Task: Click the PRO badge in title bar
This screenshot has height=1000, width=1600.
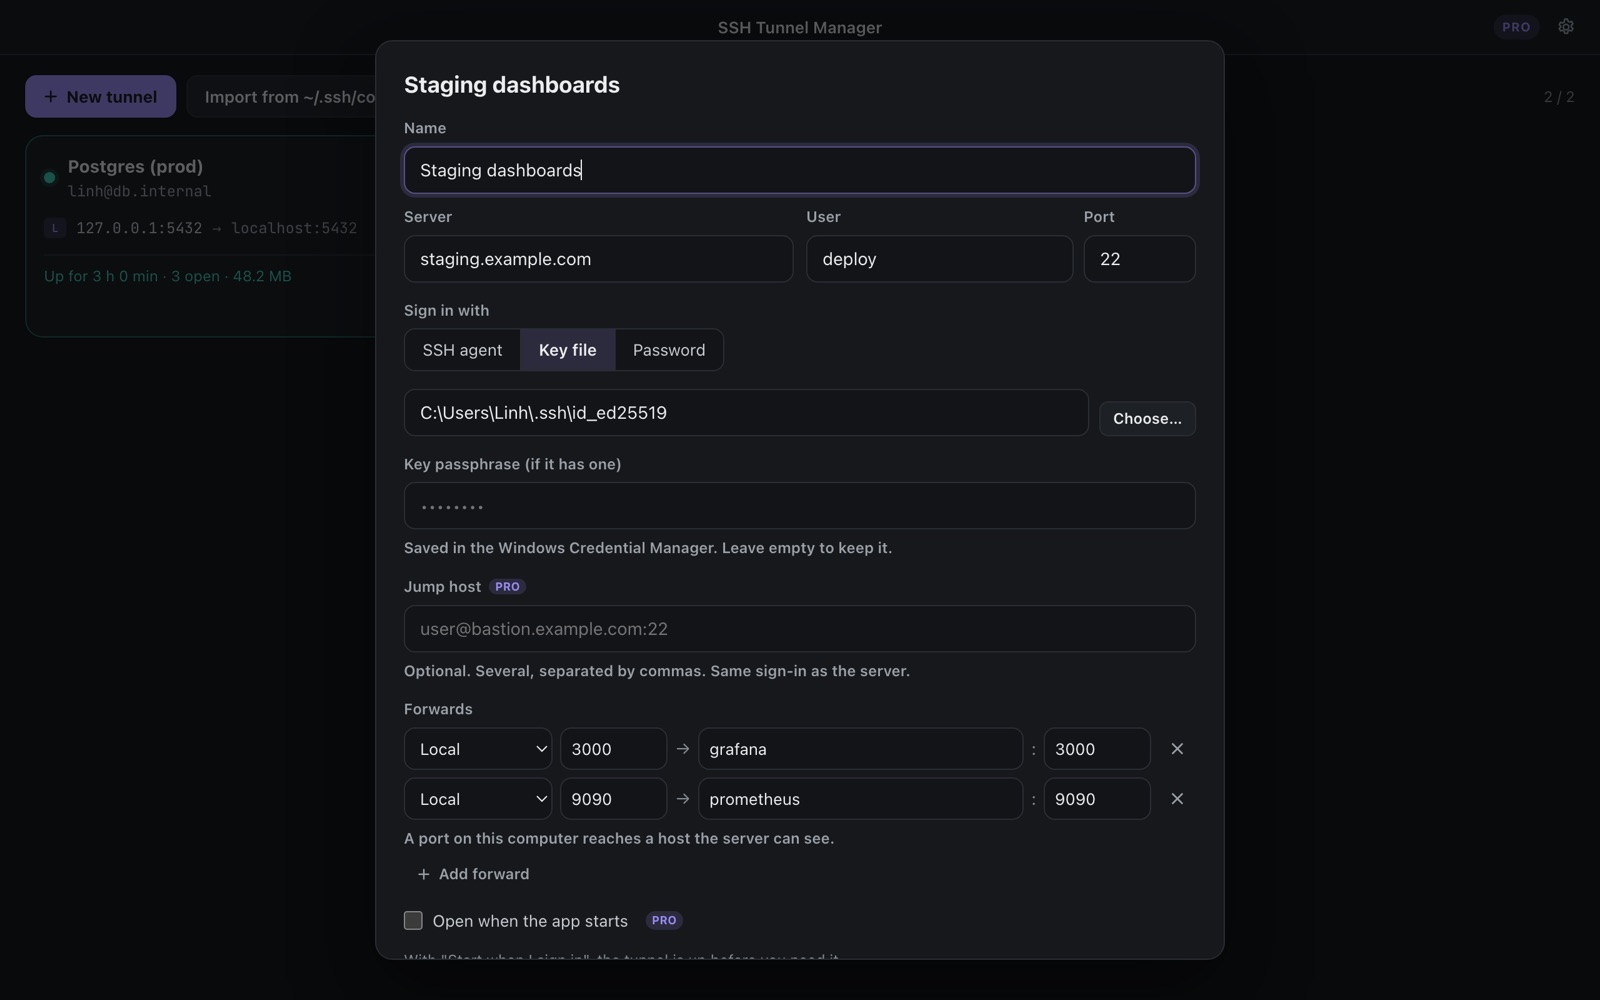Action: (1516, 27)
